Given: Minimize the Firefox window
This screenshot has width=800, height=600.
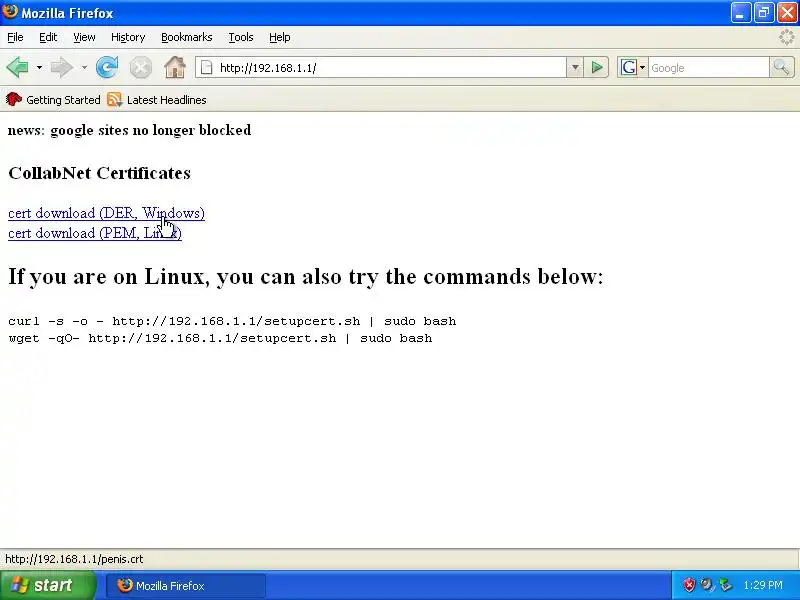Looking at the screenshot, I should pyautogui.click(x=741, y=13).
